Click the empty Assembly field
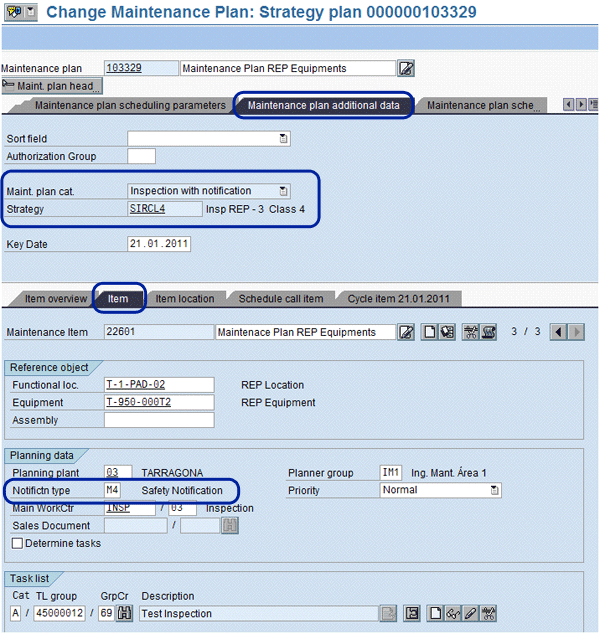The height and width of the screenshot is (634, 600). (x=159, y=420)
